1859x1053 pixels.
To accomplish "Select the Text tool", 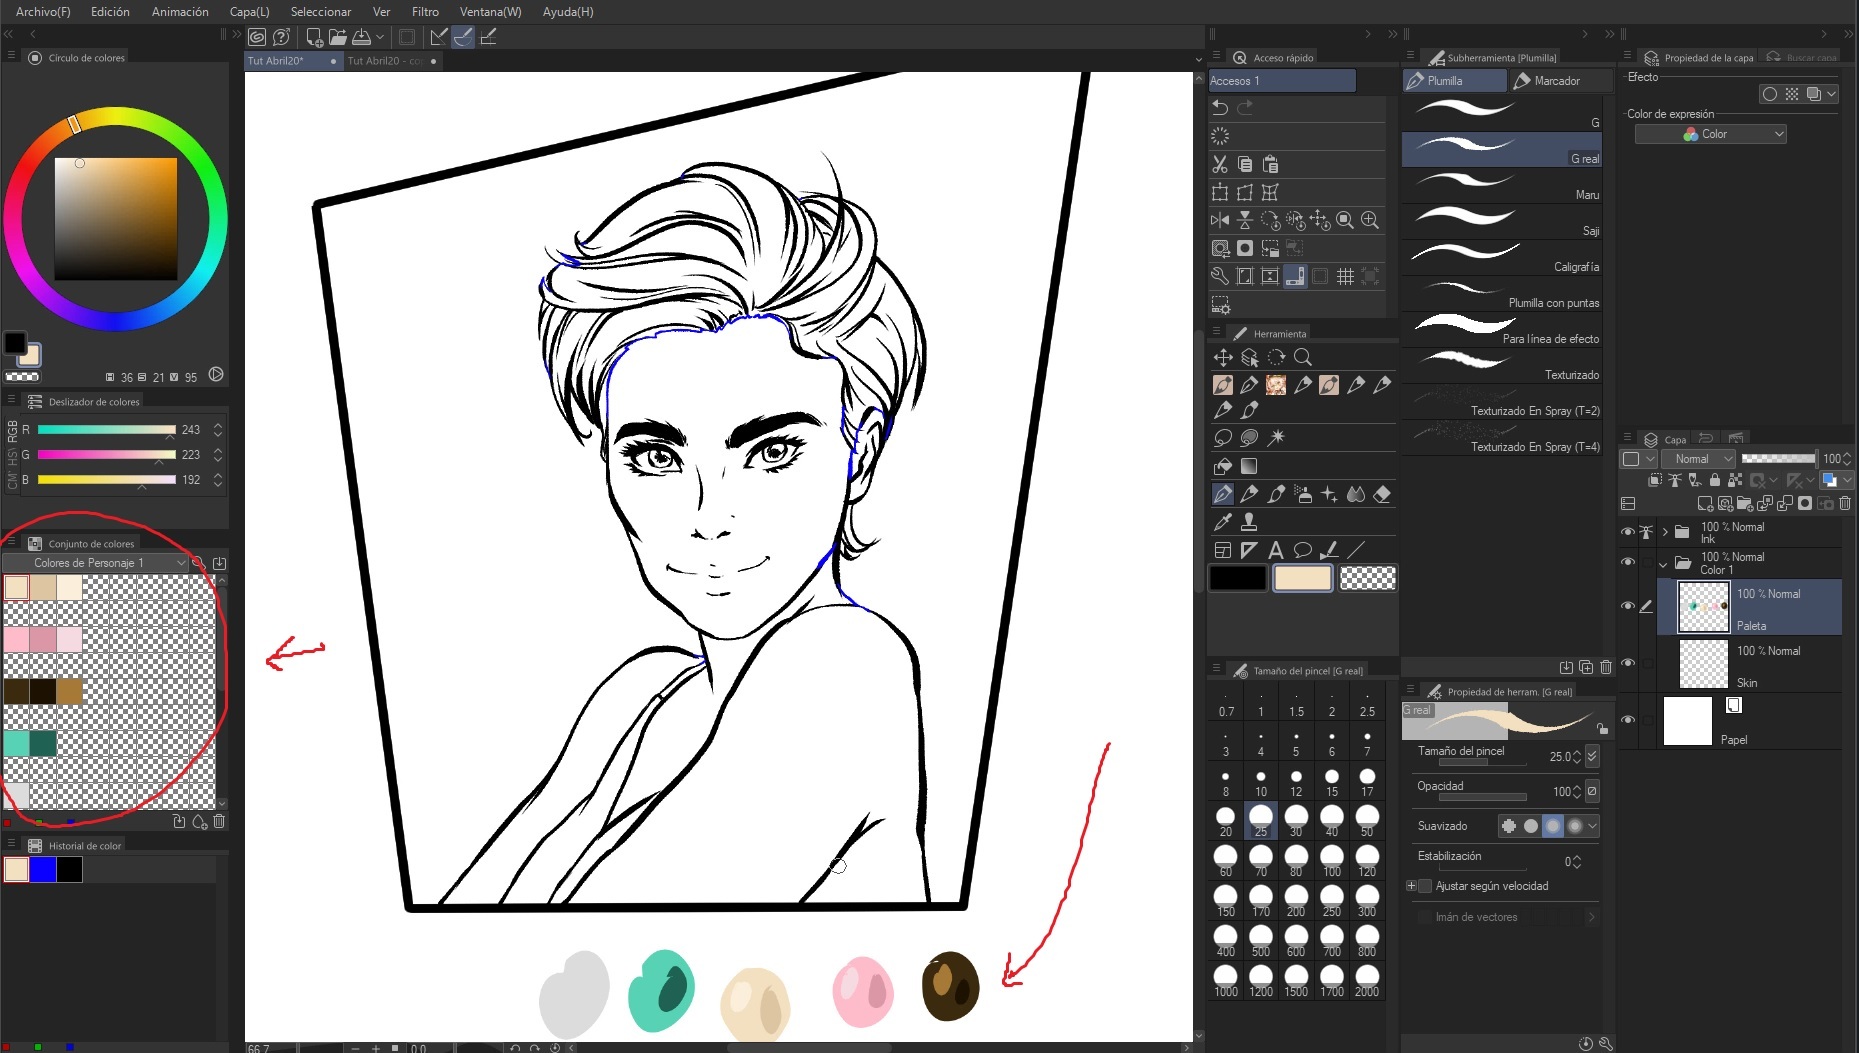I will coord(1275,550).
